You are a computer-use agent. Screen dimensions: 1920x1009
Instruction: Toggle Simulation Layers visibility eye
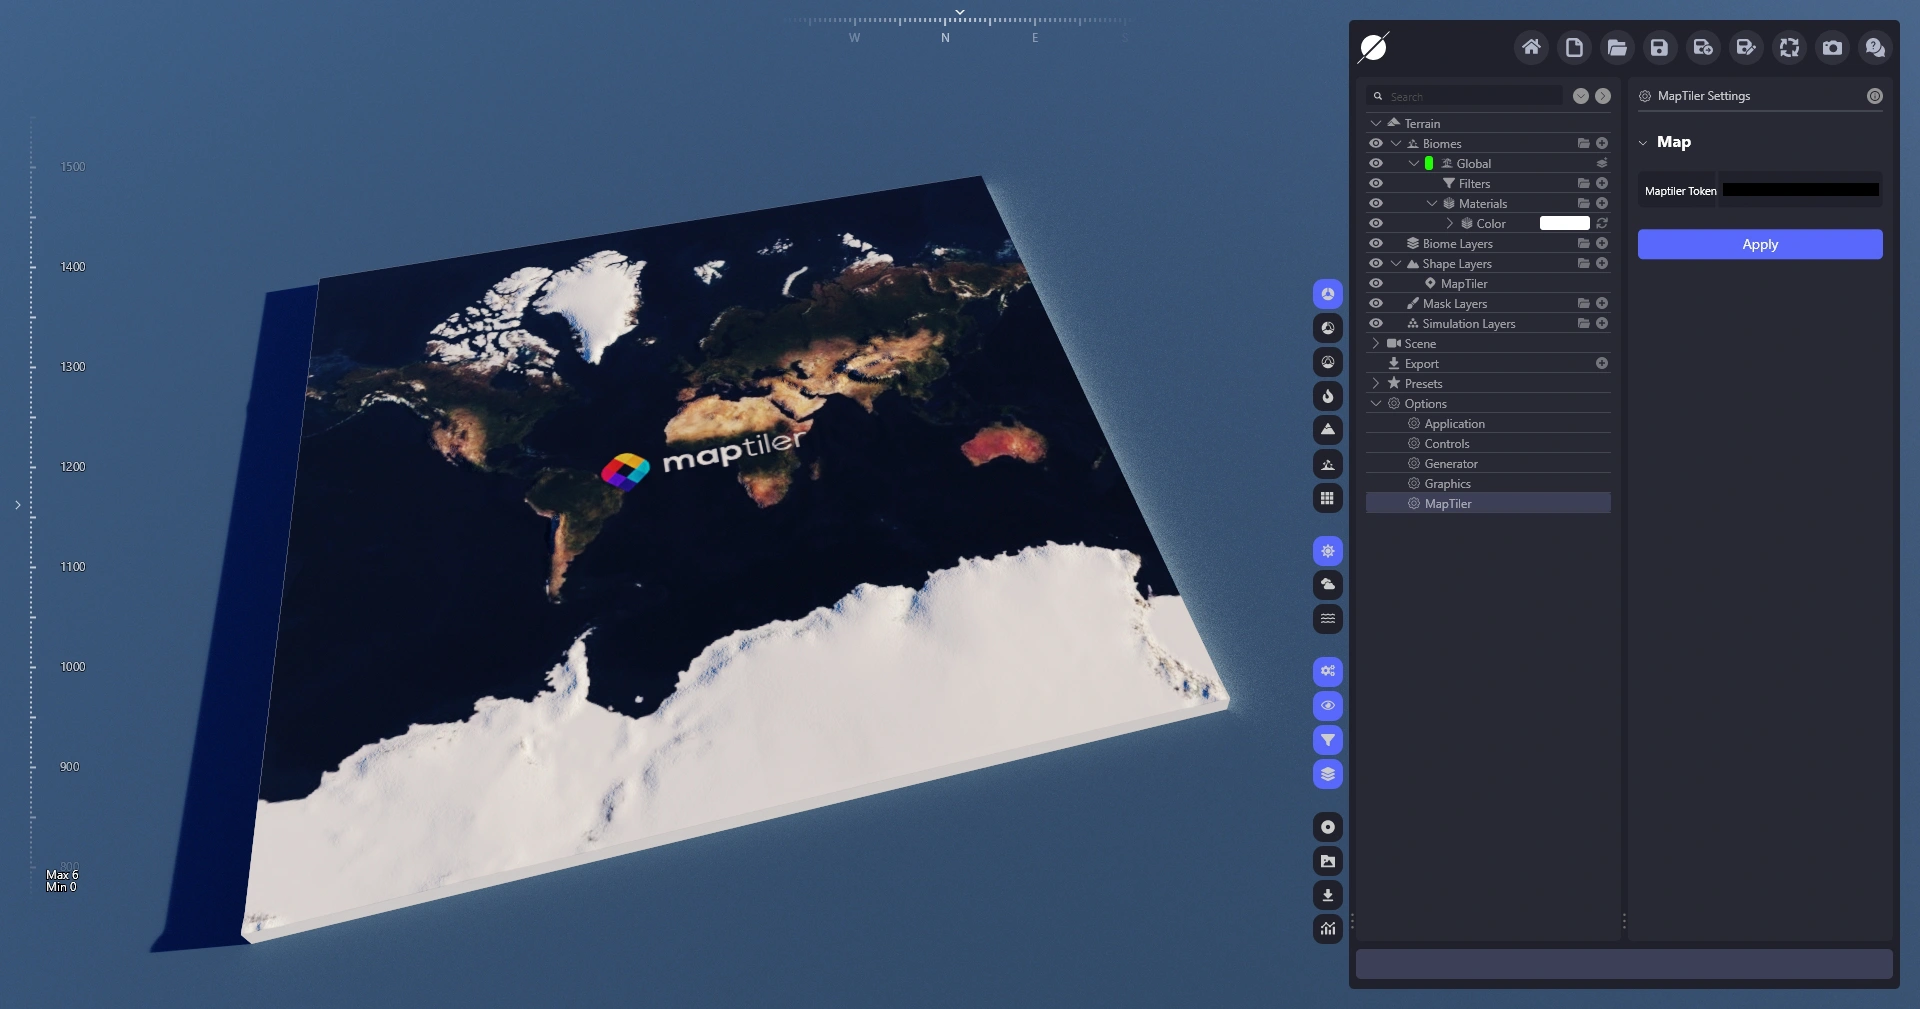tap(1376, 323)
